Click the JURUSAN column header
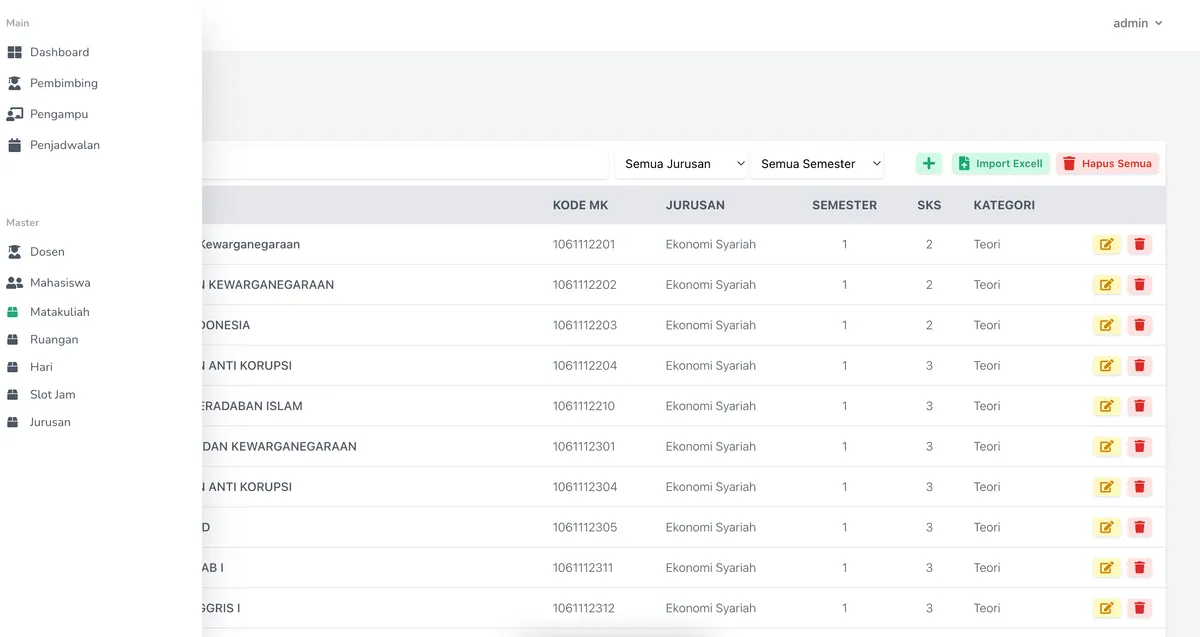 [x=695, y=205]
